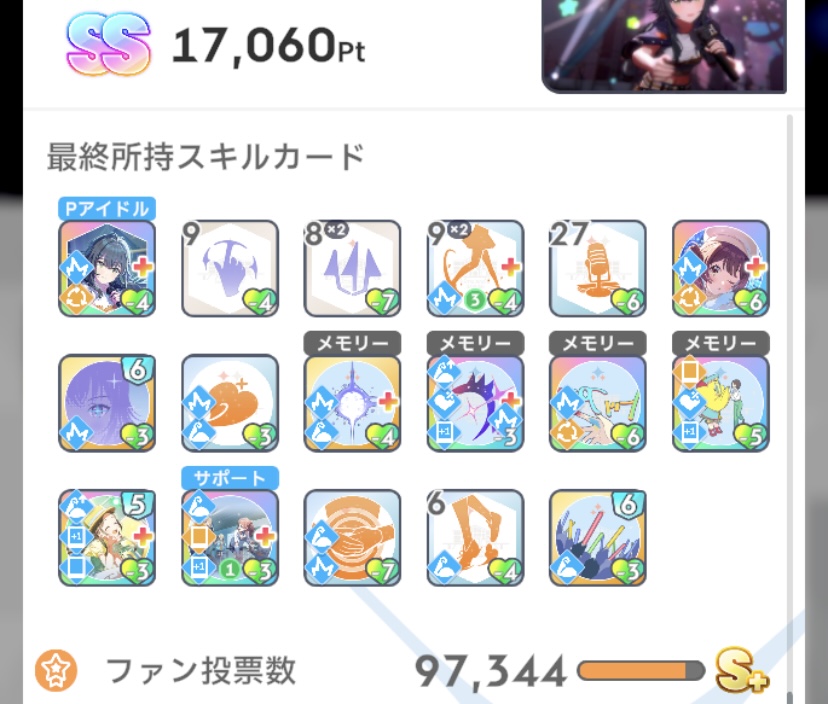The image size is (828, 704).
Task: Select the dancing legs card numbered 6
Action: pos(475,538)
